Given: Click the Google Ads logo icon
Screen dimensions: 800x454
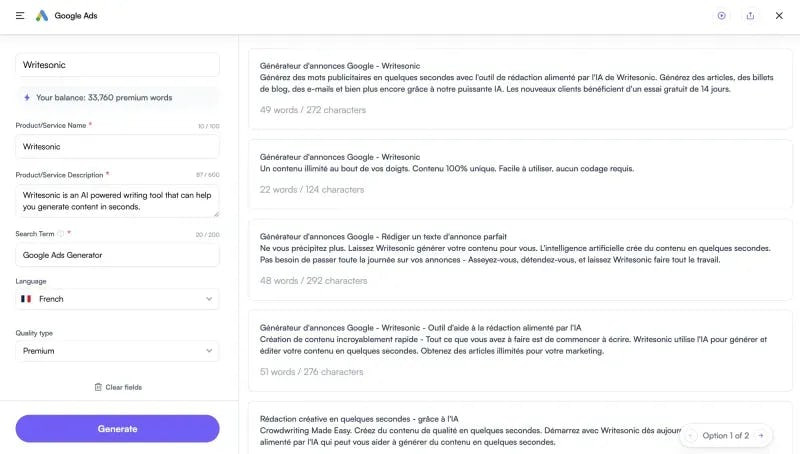Looking at the screenshot, I should (x=41, y=16).
